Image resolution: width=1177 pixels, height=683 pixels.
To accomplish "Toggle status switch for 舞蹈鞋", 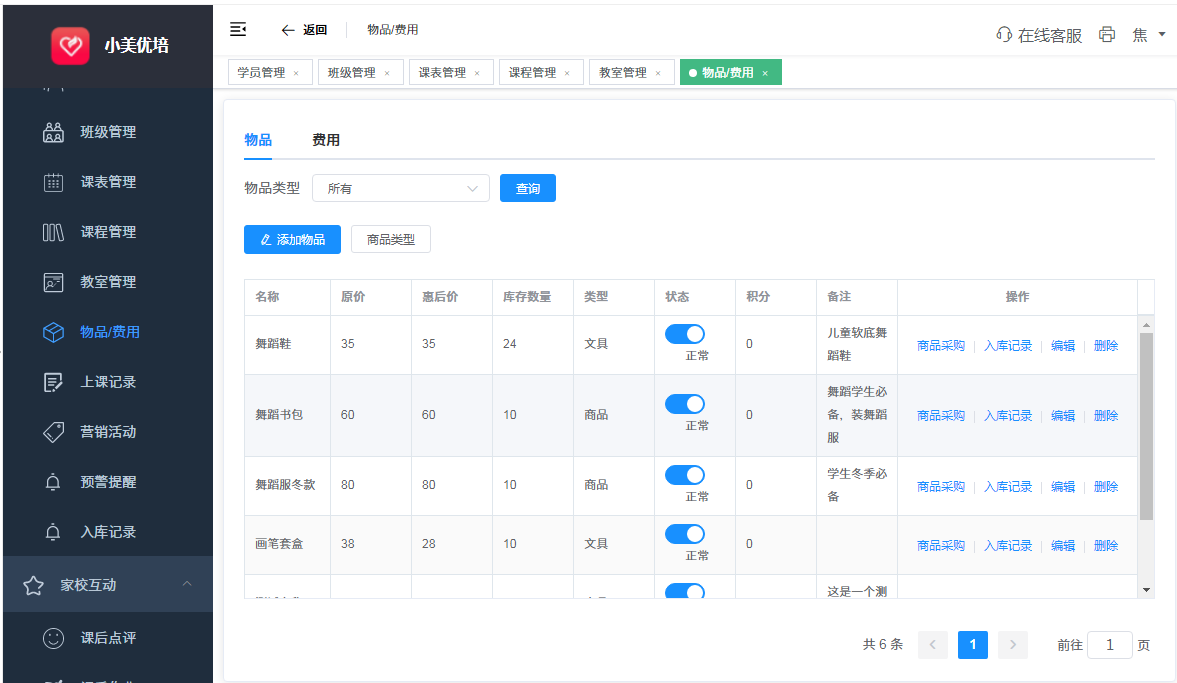I will pos(685,334).
